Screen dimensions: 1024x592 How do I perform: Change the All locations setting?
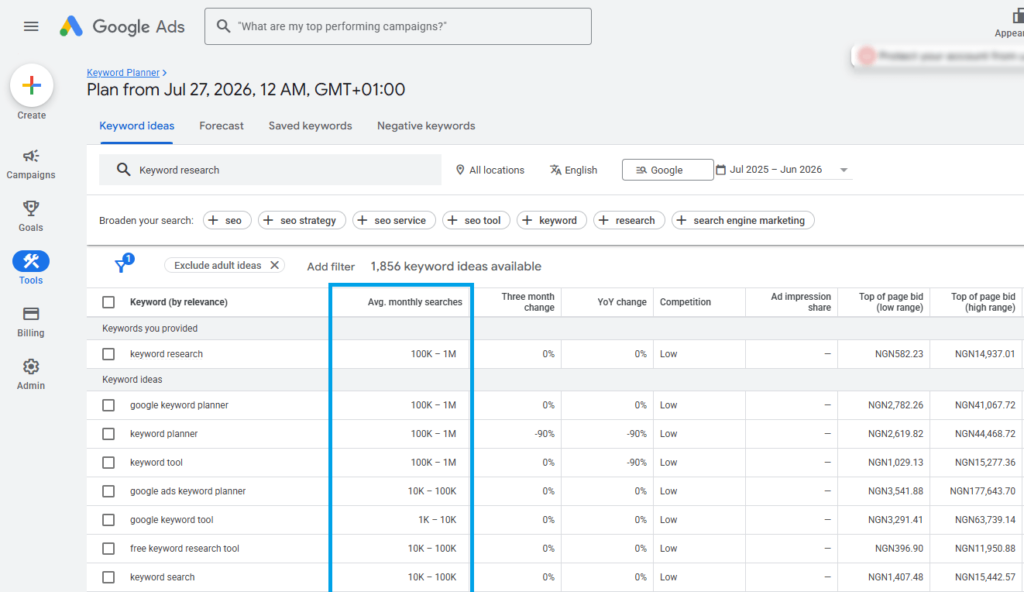point(490,170)
